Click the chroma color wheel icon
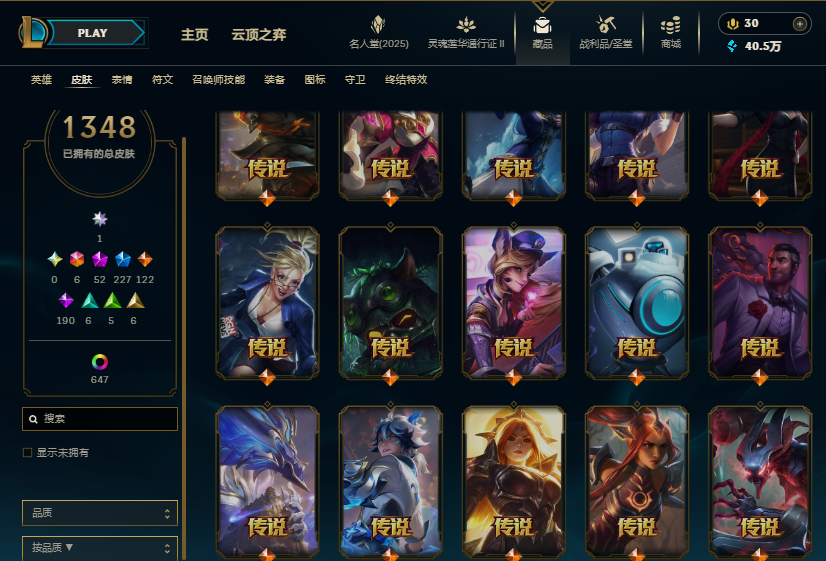Image resolution: width=826 pixels, height=561 pixels. [100, 362]
